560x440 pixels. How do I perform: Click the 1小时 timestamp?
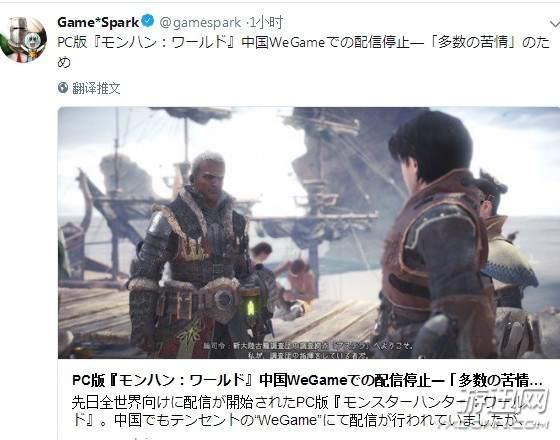[x=267, y=22]
